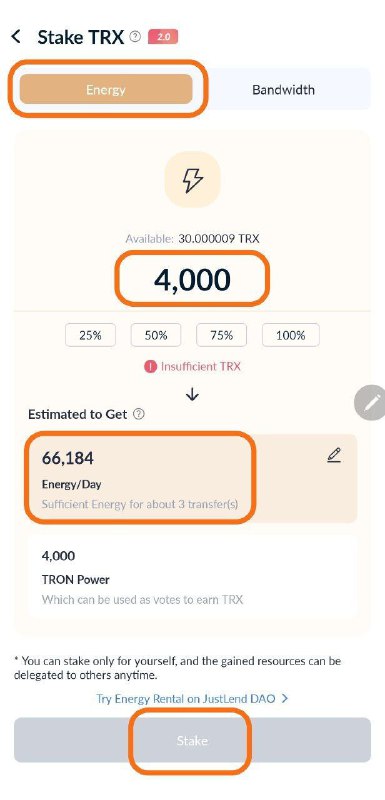Edit estimated energy with the pencil icon
This screenshot has height=800, width=385.
[334, 455]
